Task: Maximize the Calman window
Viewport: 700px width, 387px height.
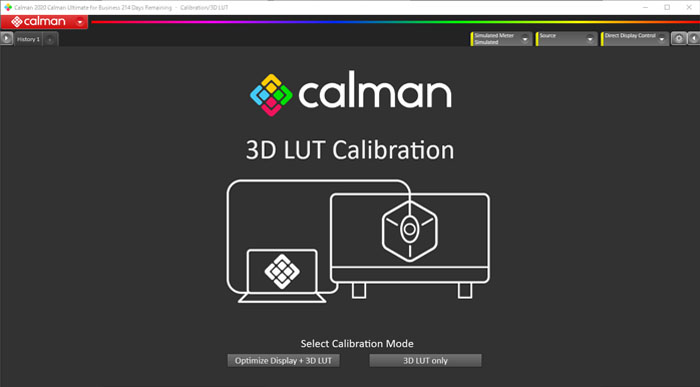Action: pos(667,7)
